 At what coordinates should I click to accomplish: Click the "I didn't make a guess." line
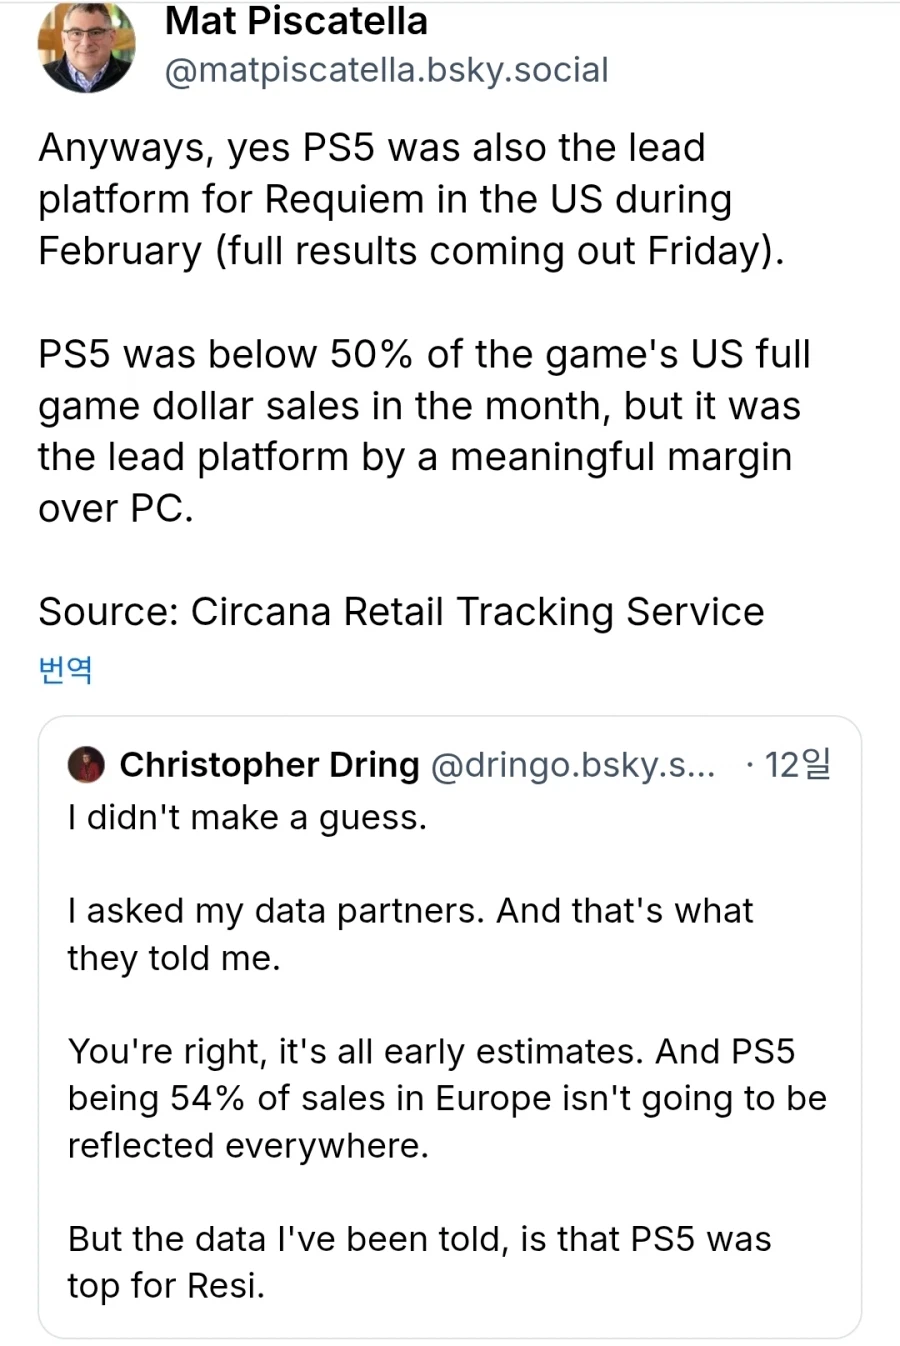pos(247,818)
